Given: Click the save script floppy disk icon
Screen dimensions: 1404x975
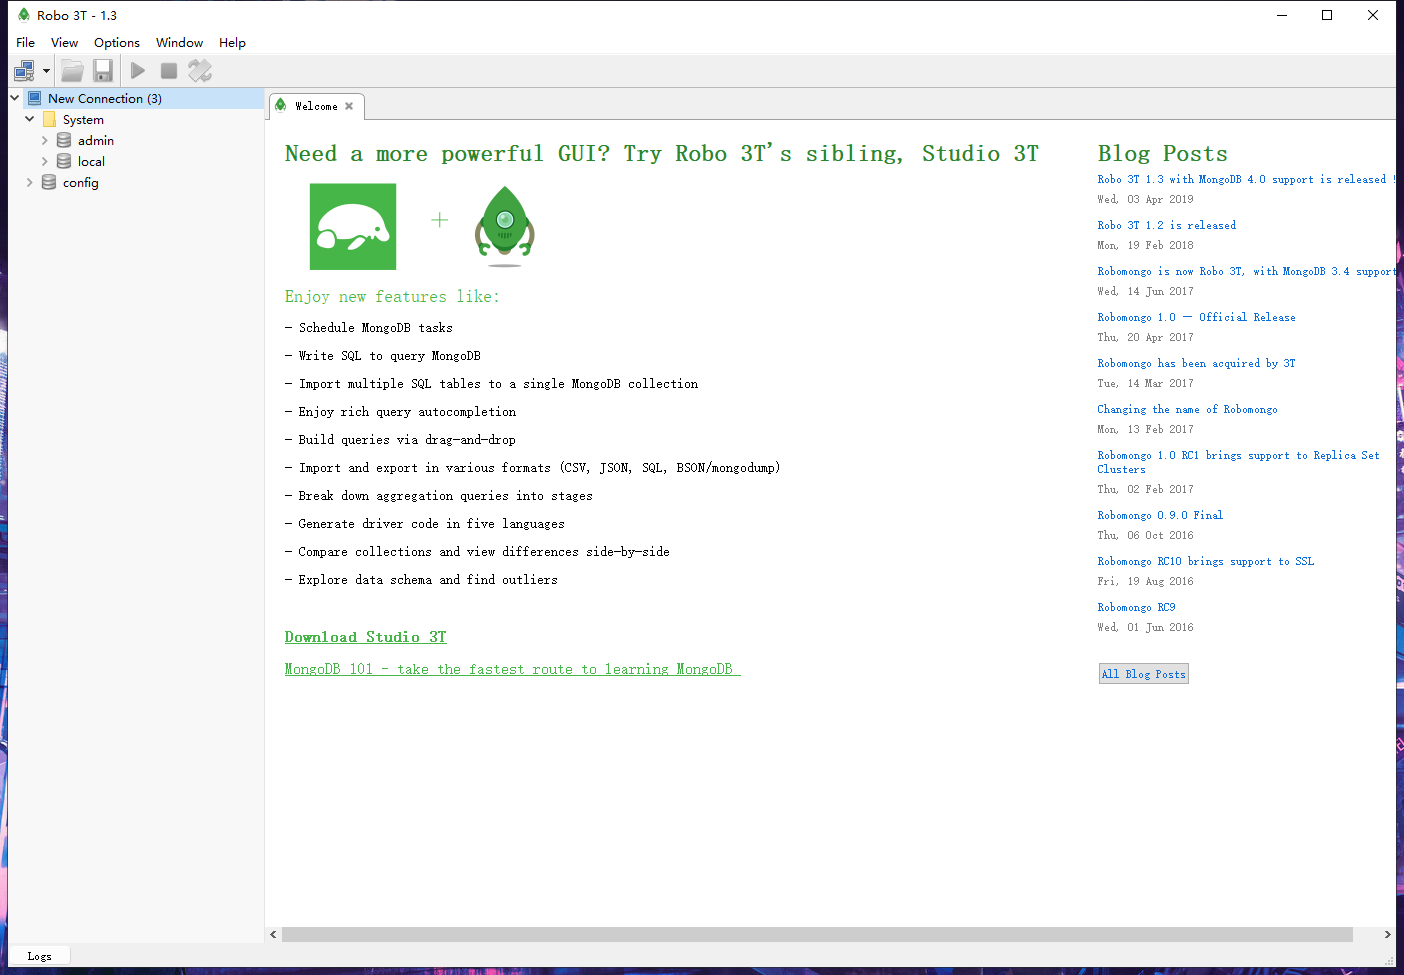Looking at the screenshot, I should [103, 70].
